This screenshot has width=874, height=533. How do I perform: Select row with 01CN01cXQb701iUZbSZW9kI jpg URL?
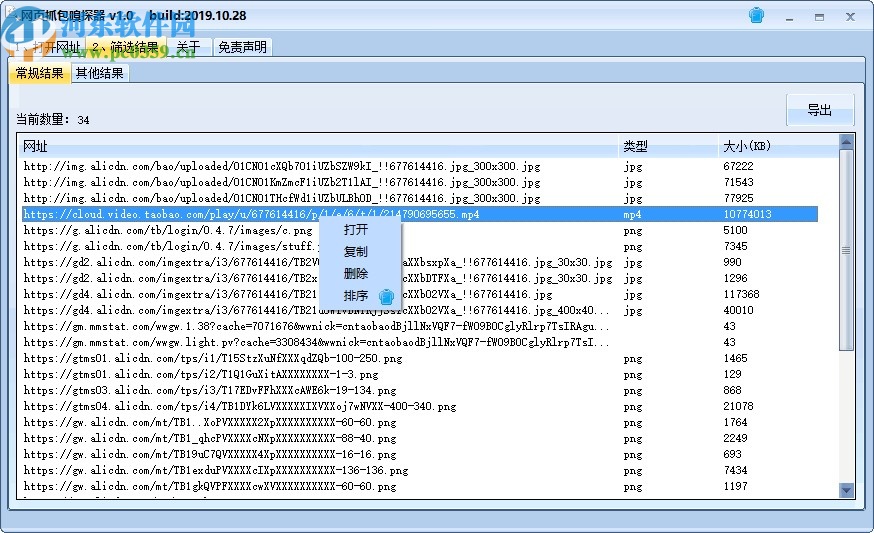420,166
